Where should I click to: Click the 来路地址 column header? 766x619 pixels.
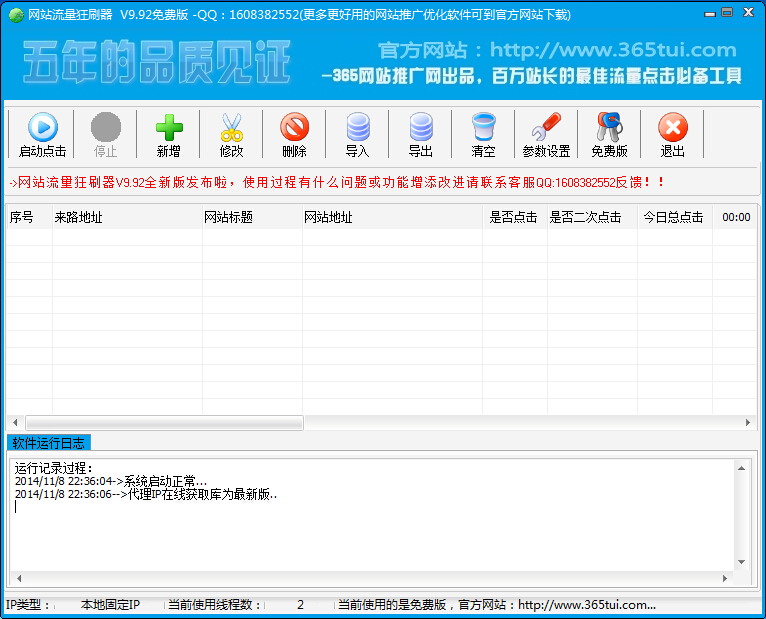click(x=127, y=217)
